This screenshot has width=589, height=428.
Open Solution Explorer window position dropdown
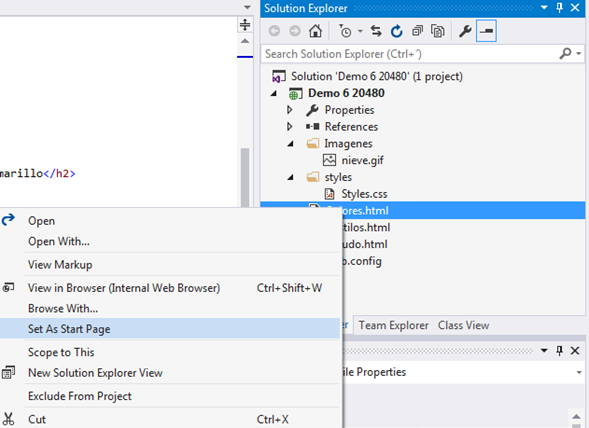pos(544,8)
